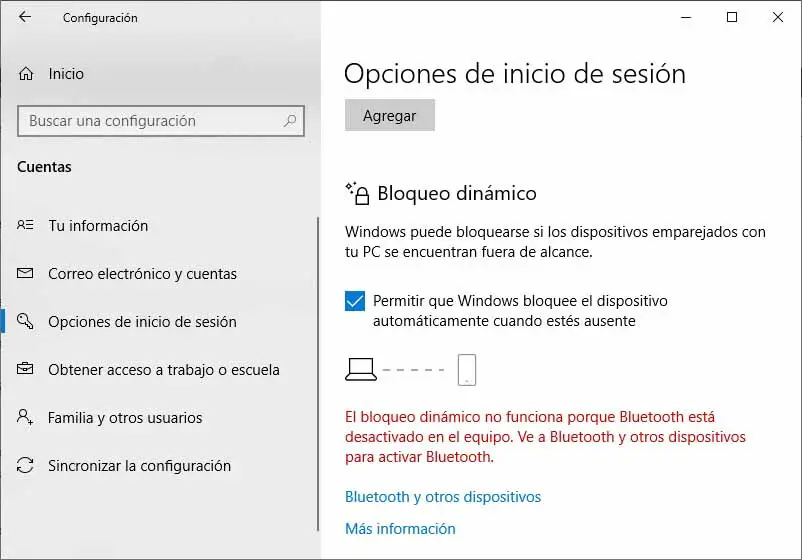Click the sidebar vertical scrollbar

317,380
